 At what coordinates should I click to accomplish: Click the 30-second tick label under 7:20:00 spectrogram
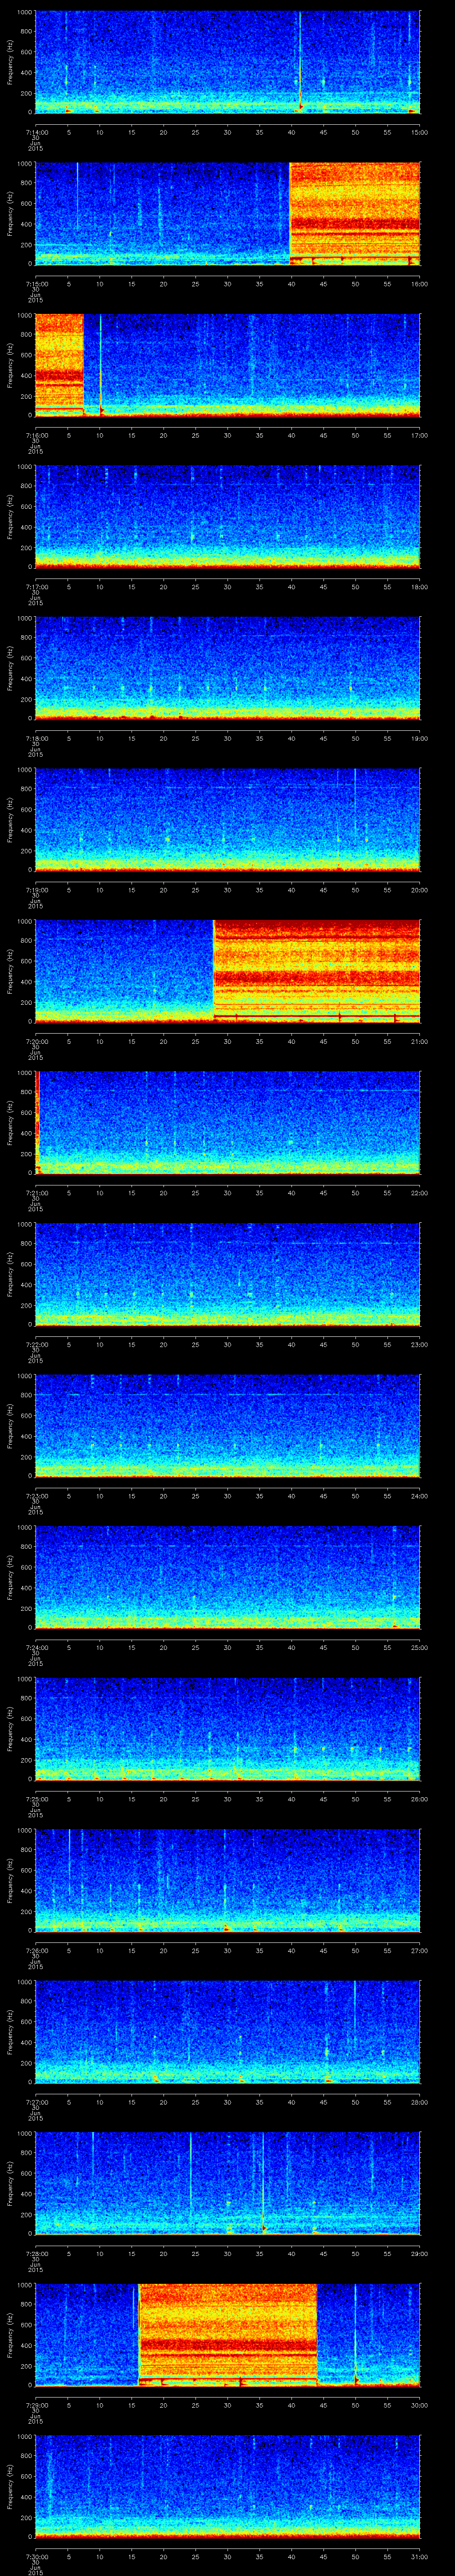228,1041
